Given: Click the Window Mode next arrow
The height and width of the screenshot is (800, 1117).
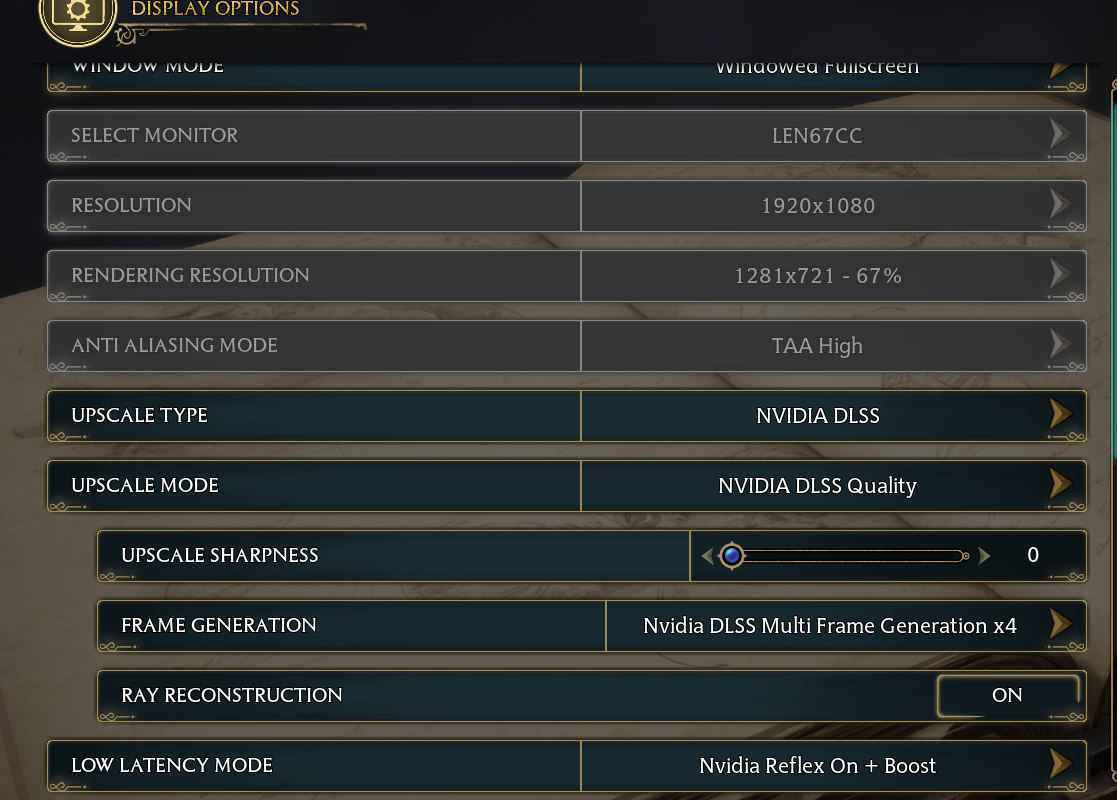Looking at the screenshot, I should (1060, 69).
